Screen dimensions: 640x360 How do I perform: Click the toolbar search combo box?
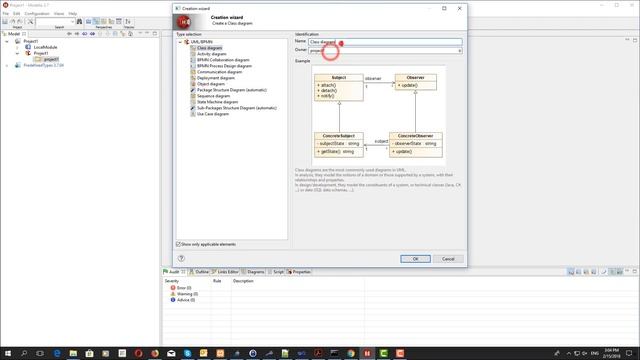click(x=55, y=21)
